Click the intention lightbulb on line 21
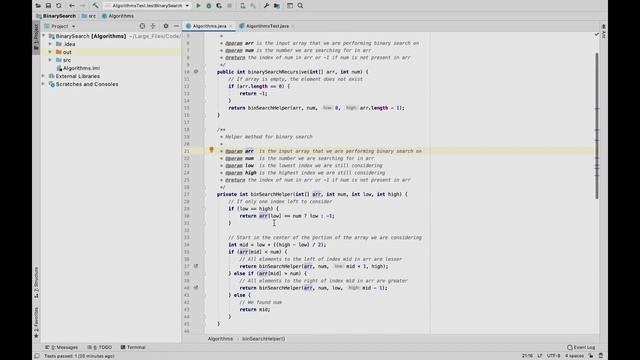640x360 pixels. (x=211, y=150)
